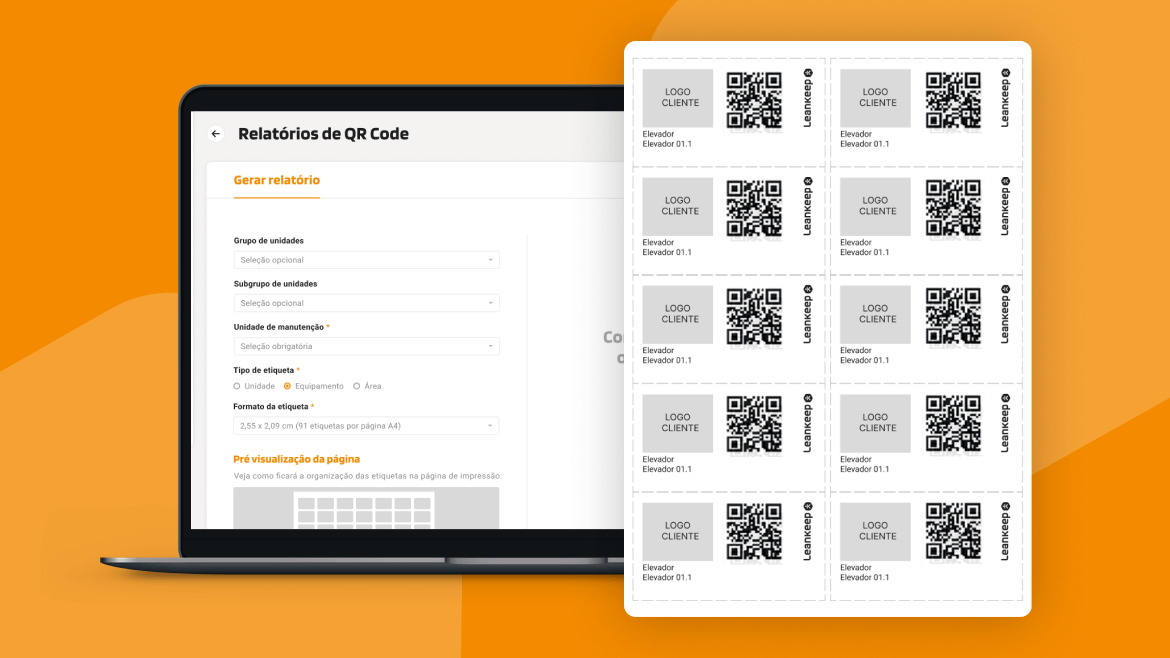Open the Unidade de manutenção dropdown

[x=366, y=346]
